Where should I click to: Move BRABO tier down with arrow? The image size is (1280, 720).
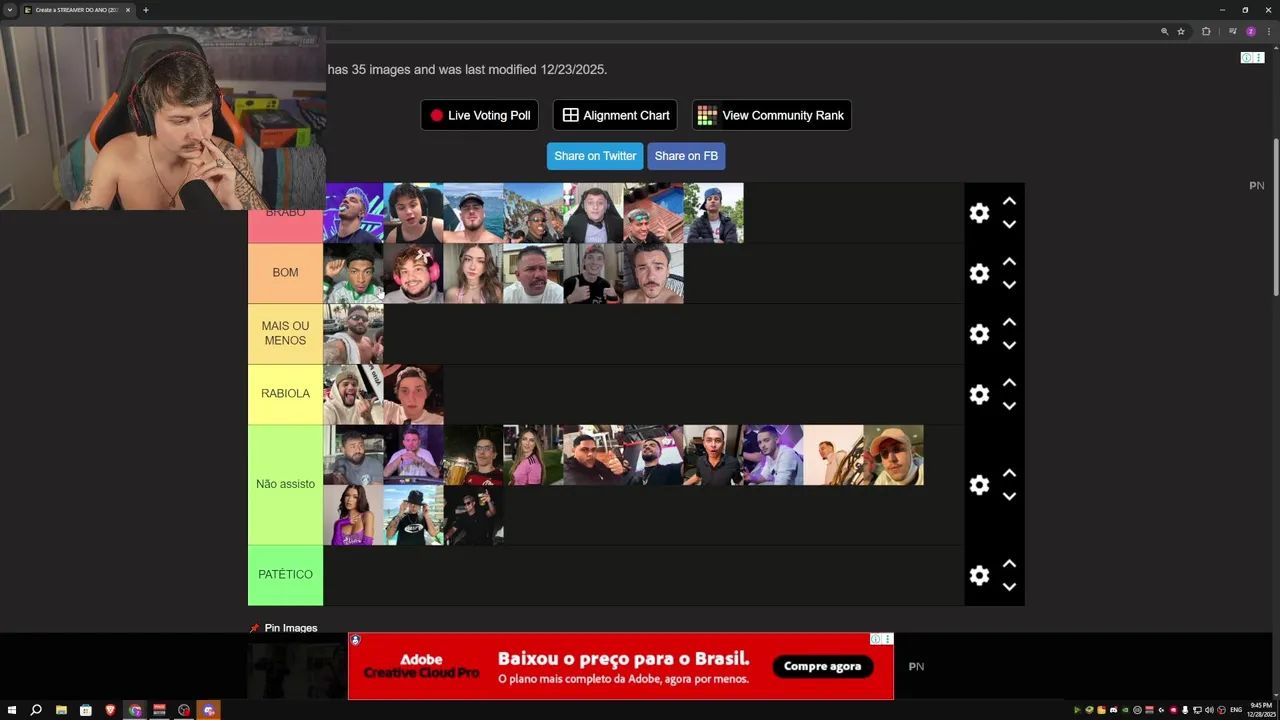tap(1009, 225)
